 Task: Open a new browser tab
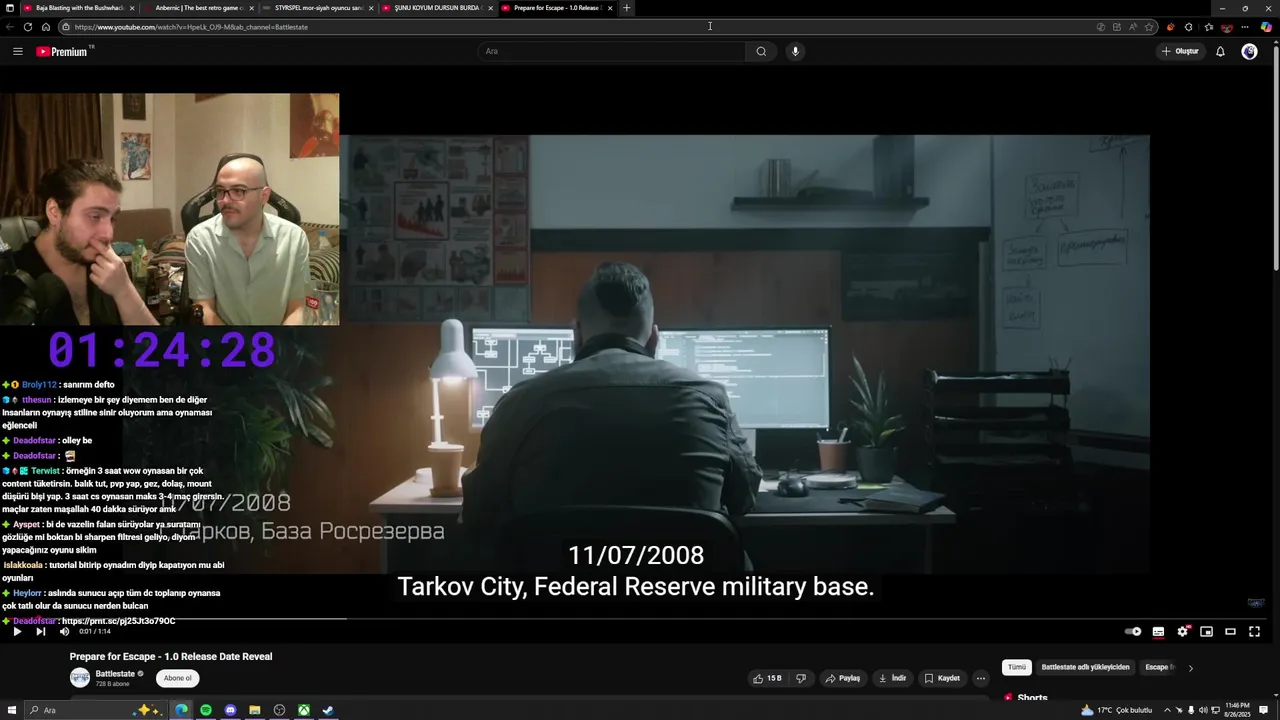[x=627, y=8]
